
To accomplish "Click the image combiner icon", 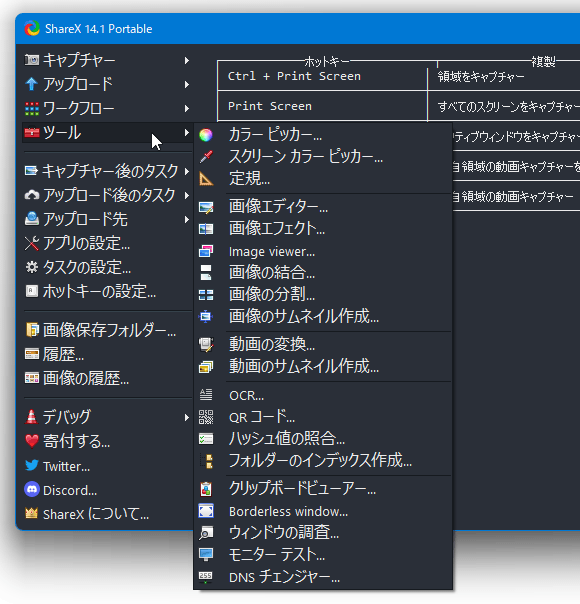I will pyautogui.click(x=206, y=272).
